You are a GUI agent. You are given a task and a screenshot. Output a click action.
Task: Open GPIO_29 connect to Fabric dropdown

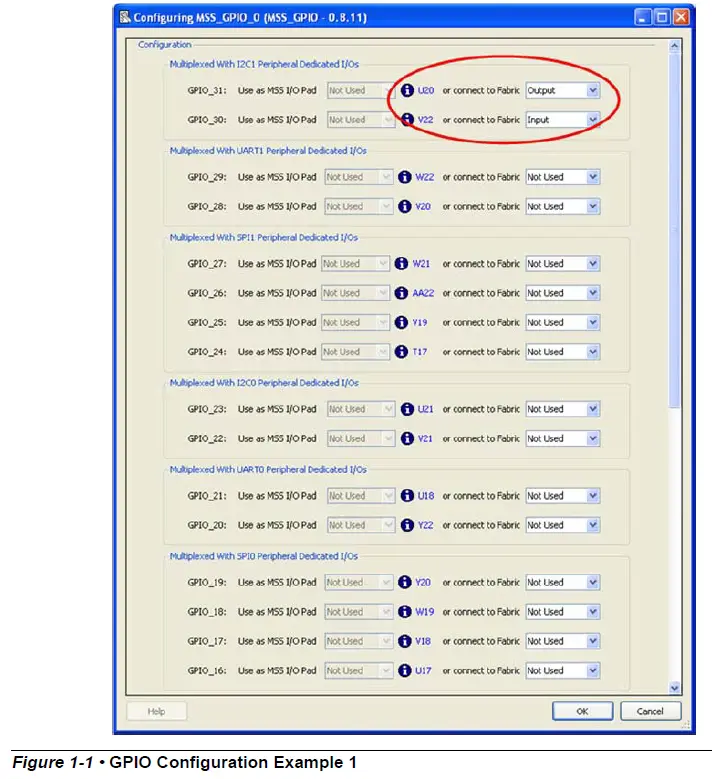click(562, 177)
